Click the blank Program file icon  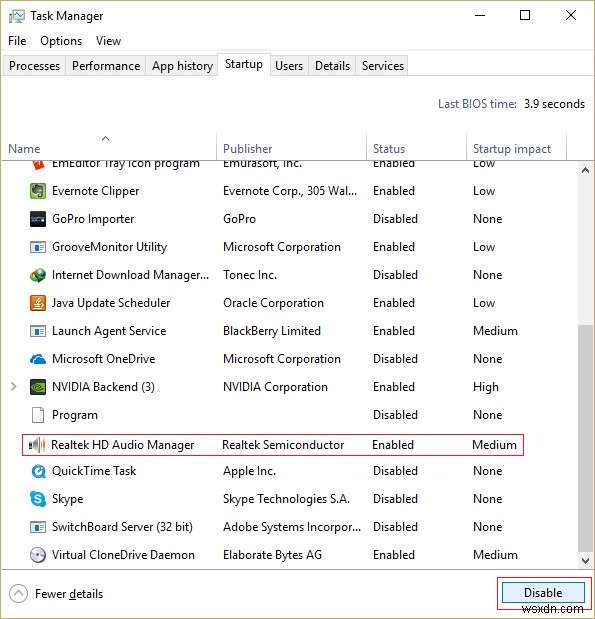(38, 415)
